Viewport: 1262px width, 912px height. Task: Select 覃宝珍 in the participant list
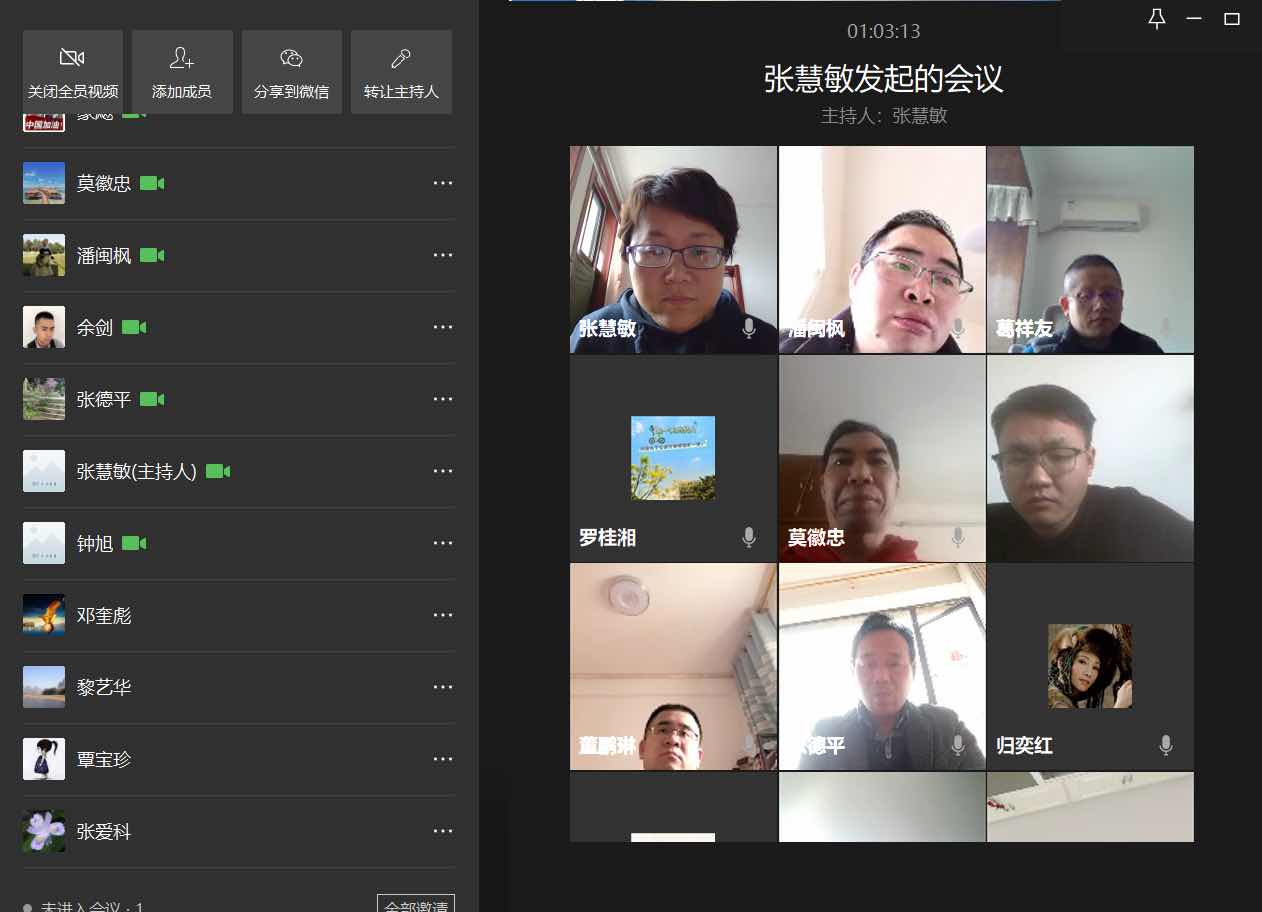(104, 759)
